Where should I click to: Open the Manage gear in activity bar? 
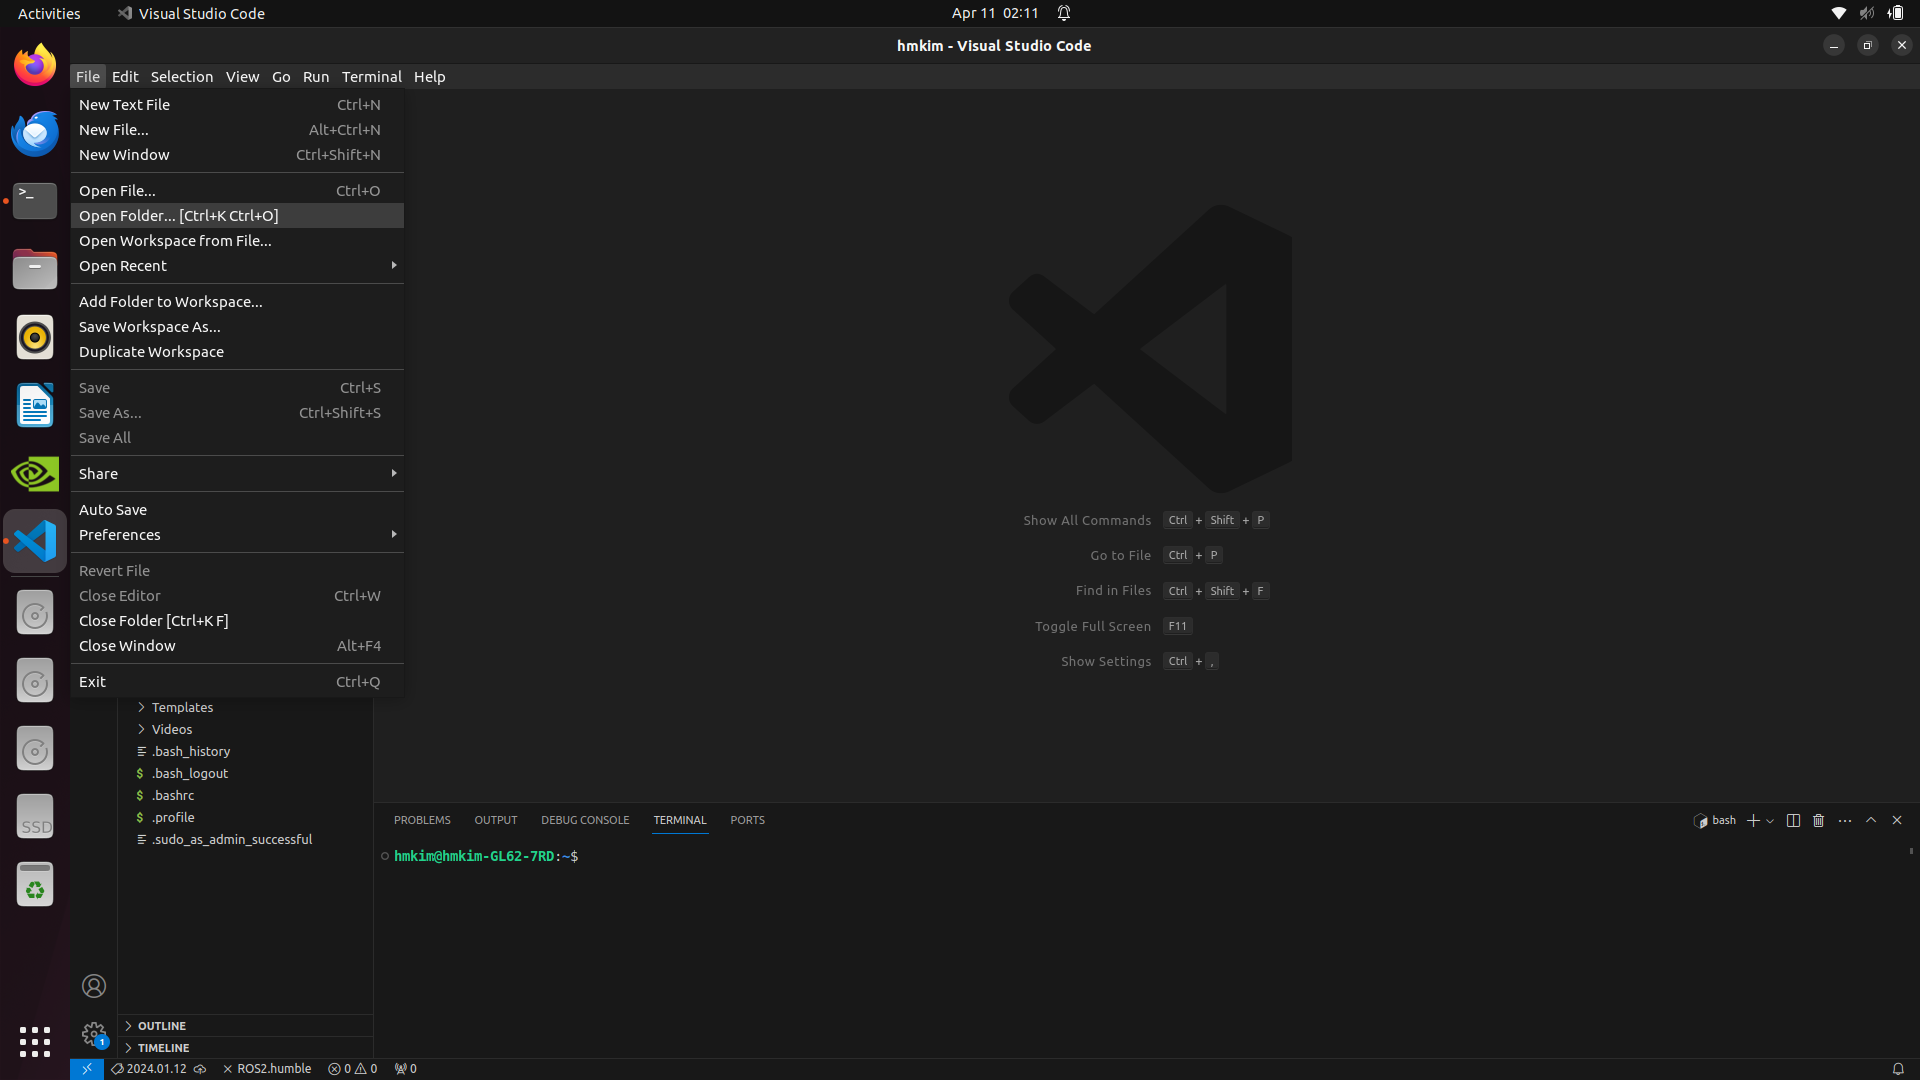[94, 1034]
